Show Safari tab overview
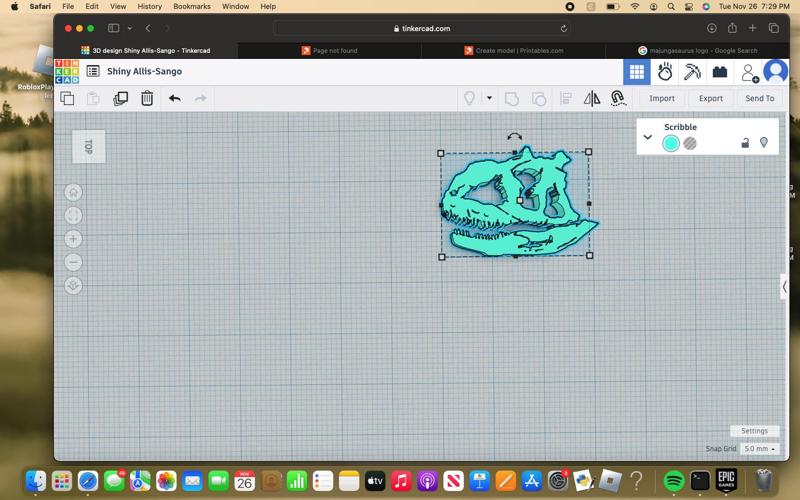This screenshot has width=800, height=500. [773, 28]
